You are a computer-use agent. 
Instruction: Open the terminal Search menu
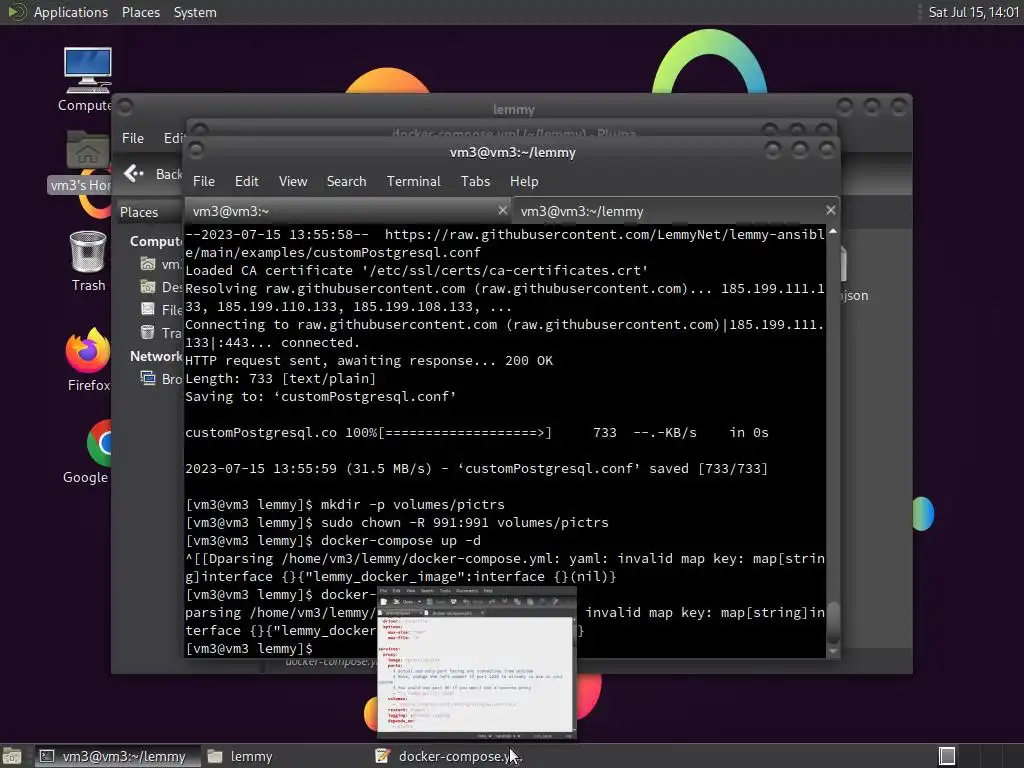click(346, 182)
